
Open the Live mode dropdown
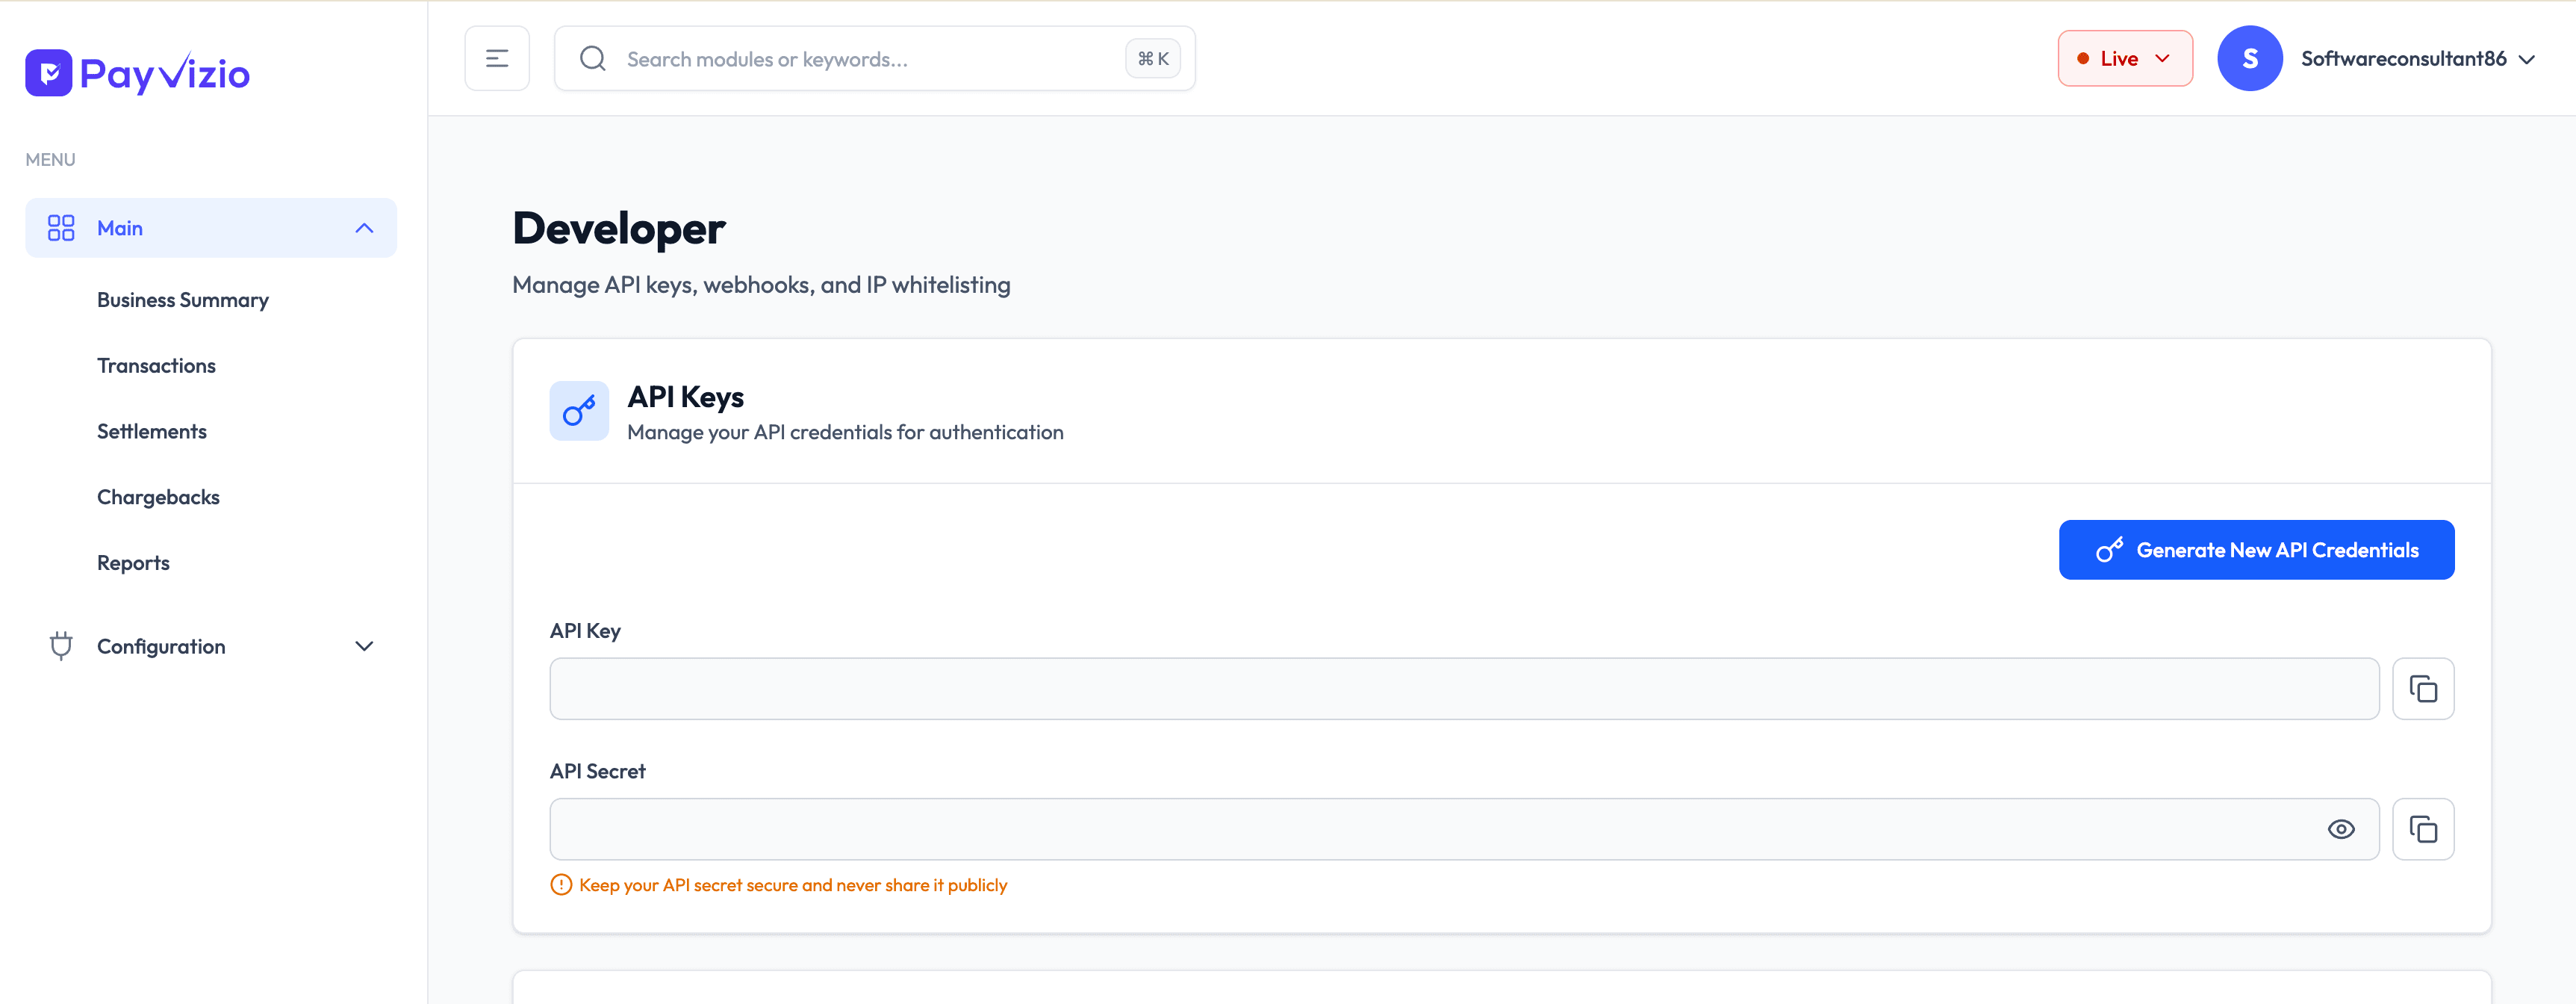click(x=2124, y=59)
